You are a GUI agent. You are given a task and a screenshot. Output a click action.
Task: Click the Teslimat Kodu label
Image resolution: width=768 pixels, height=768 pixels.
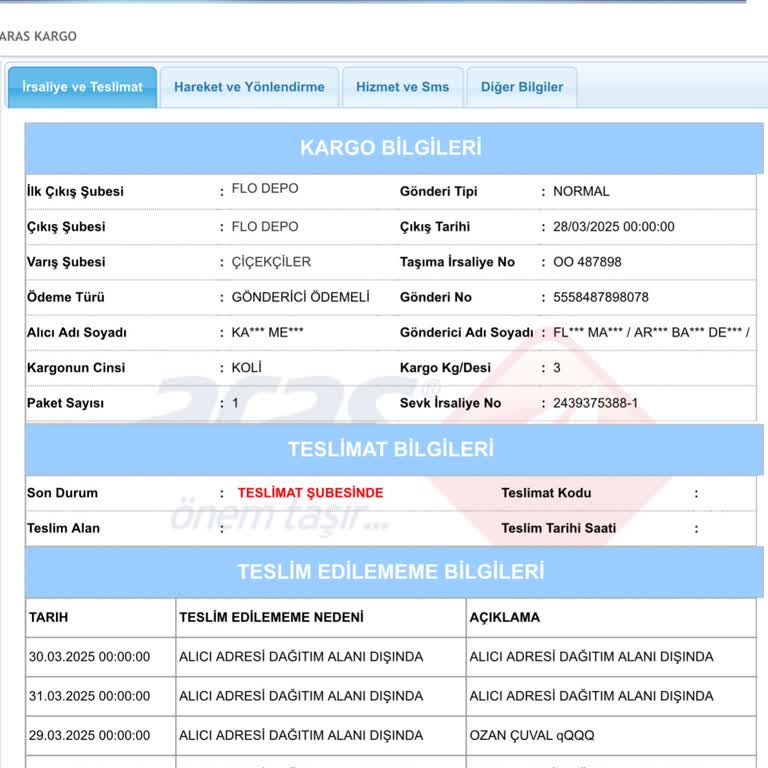pyautogui.click(x=546, y=493)
